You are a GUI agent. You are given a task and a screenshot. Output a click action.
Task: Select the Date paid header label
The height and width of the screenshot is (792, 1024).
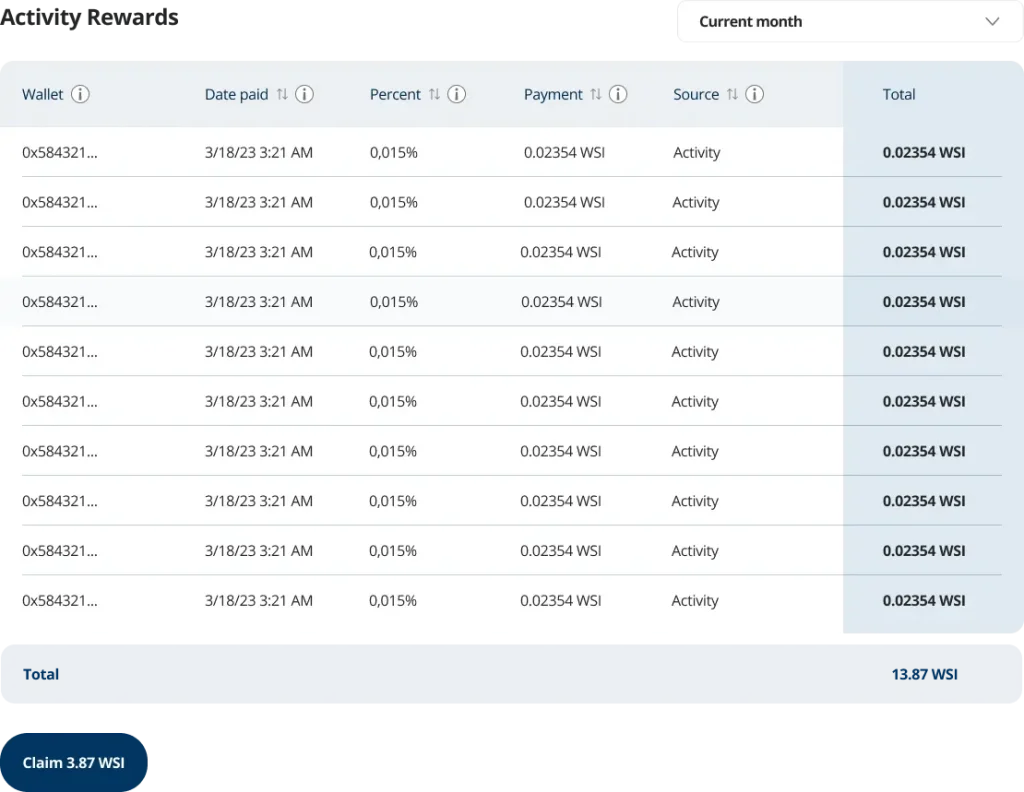[236, 94]
